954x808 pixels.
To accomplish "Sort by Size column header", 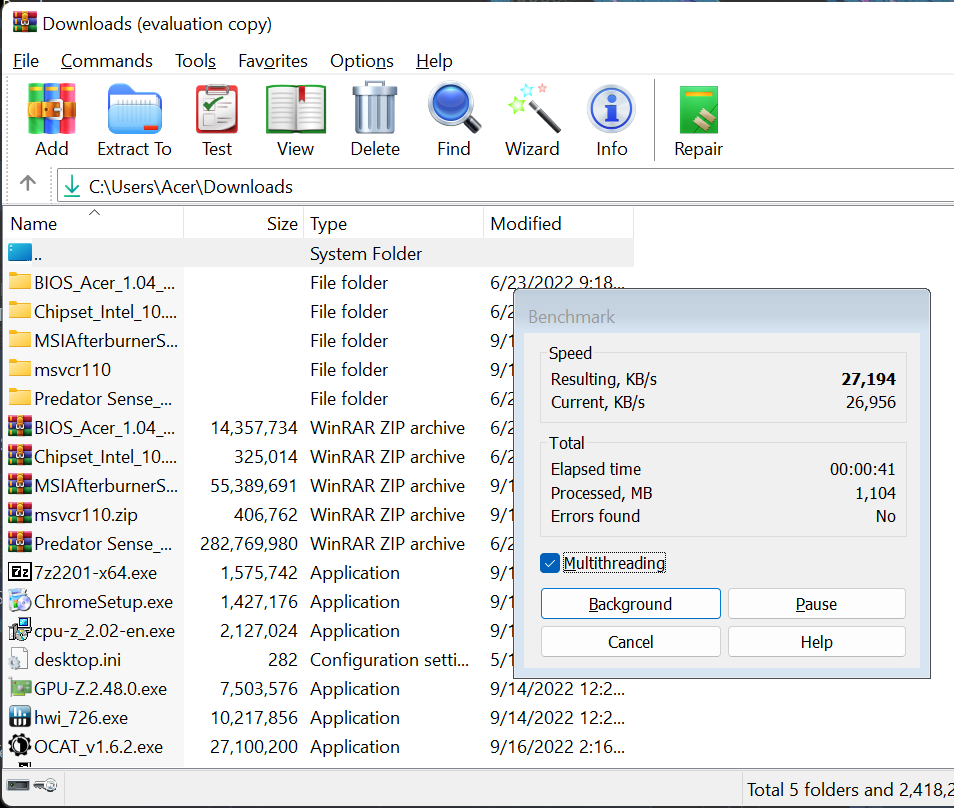I will [x=243, y=223].
